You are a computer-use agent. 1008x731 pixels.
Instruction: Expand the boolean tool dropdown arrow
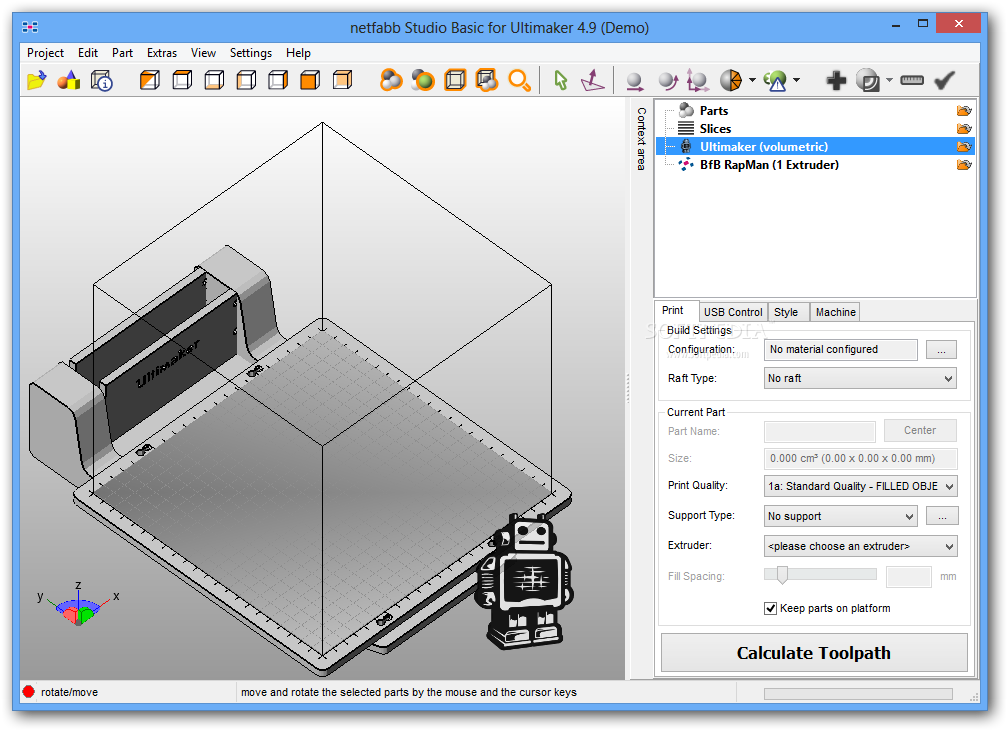coord(889,80)
